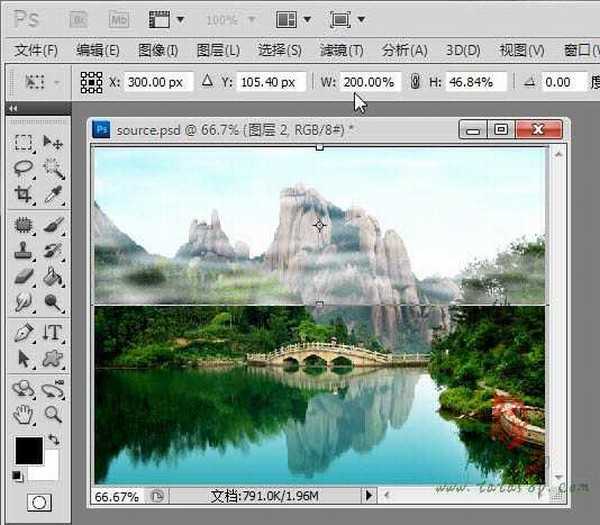Select the Rectangular Marquee tool
The width and height of the screenshot is (600, 525).
pos(24,143)
